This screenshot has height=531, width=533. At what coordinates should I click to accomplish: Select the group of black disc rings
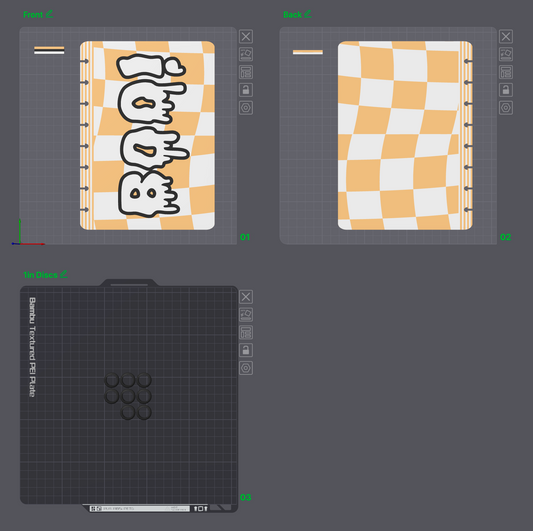click(x=128, y=396)
